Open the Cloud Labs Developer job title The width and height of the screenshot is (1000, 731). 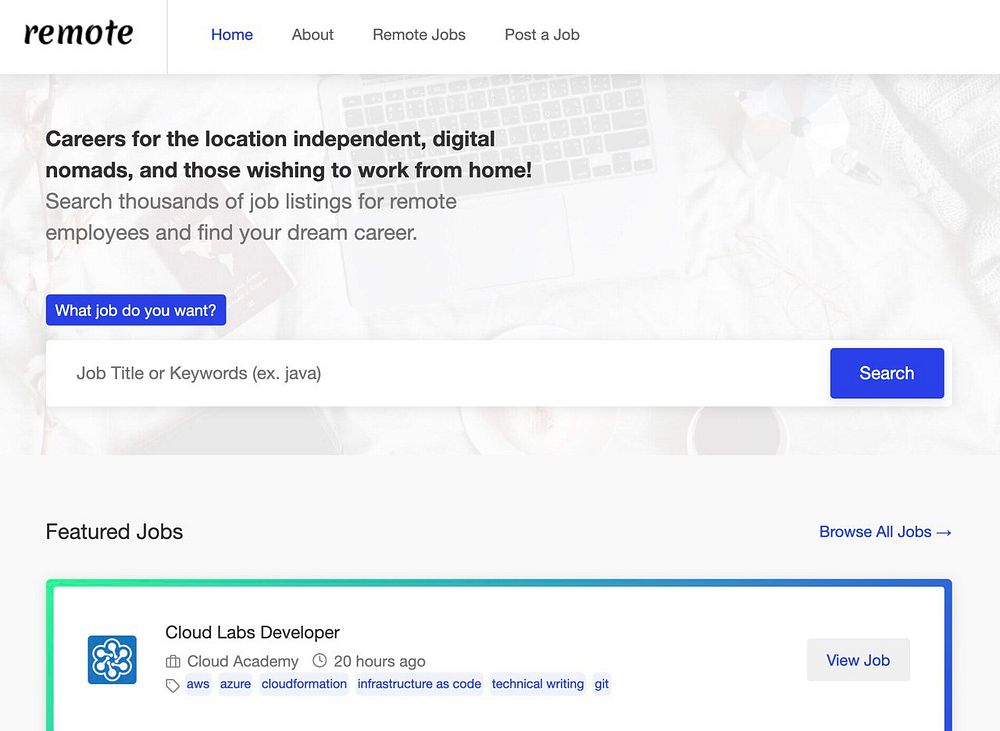[x=253, y=632]
